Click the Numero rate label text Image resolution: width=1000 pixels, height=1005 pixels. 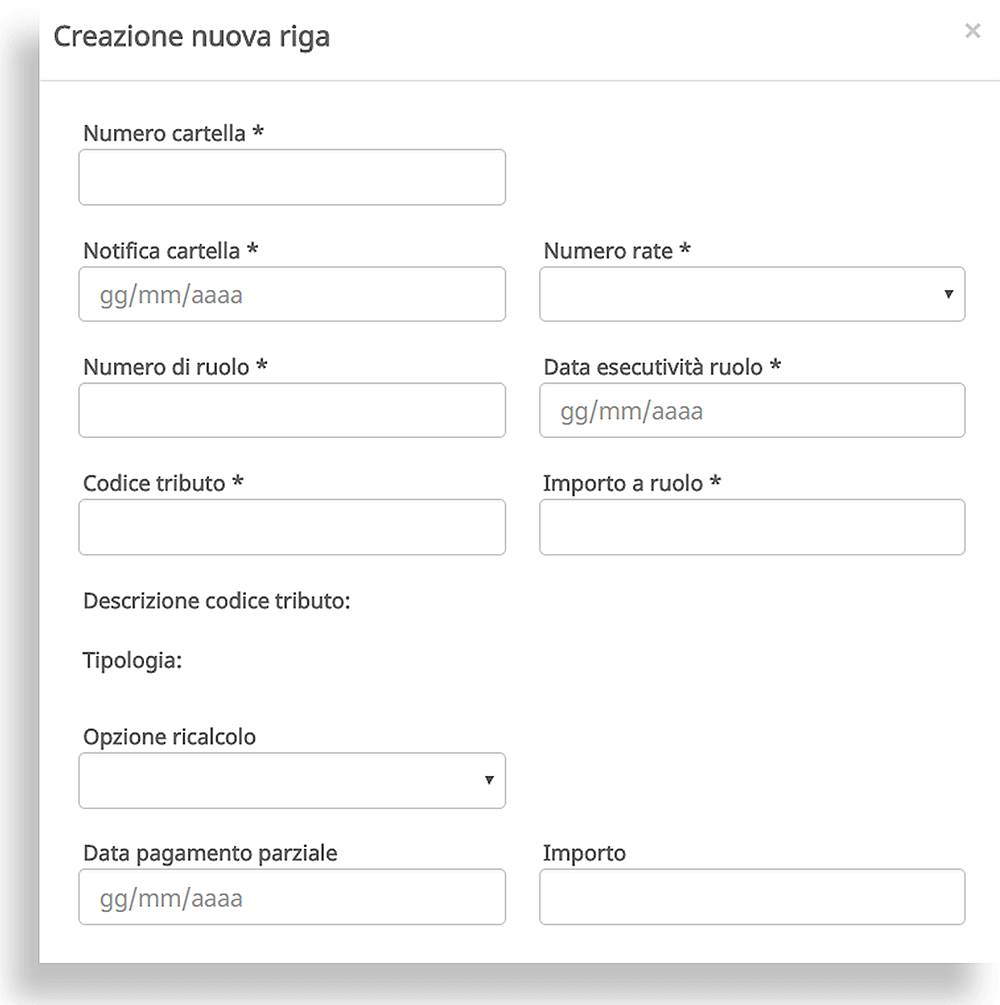pyautogui.click(x=617, y=251)
